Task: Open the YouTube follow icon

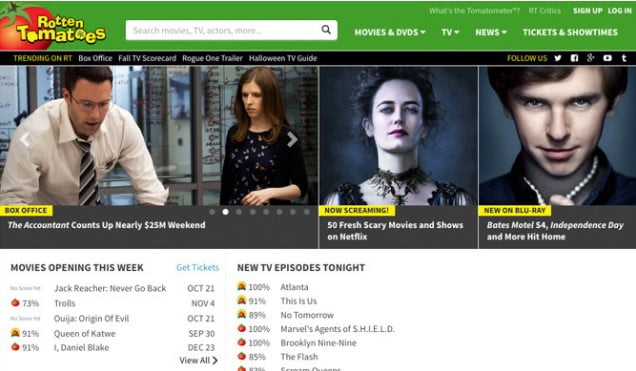Action: [607, 58]
